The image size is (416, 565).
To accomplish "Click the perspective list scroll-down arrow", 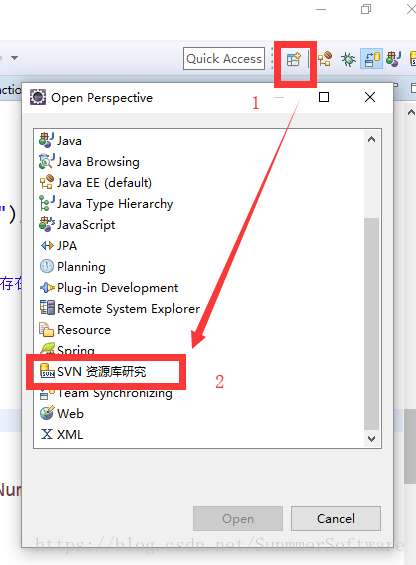I will pos(371,439).
